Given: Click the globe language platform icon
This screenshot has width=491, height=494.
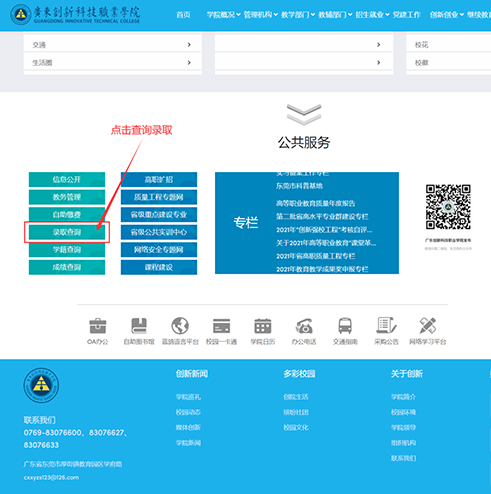Looking at the screenshot, I should (180, 326).
